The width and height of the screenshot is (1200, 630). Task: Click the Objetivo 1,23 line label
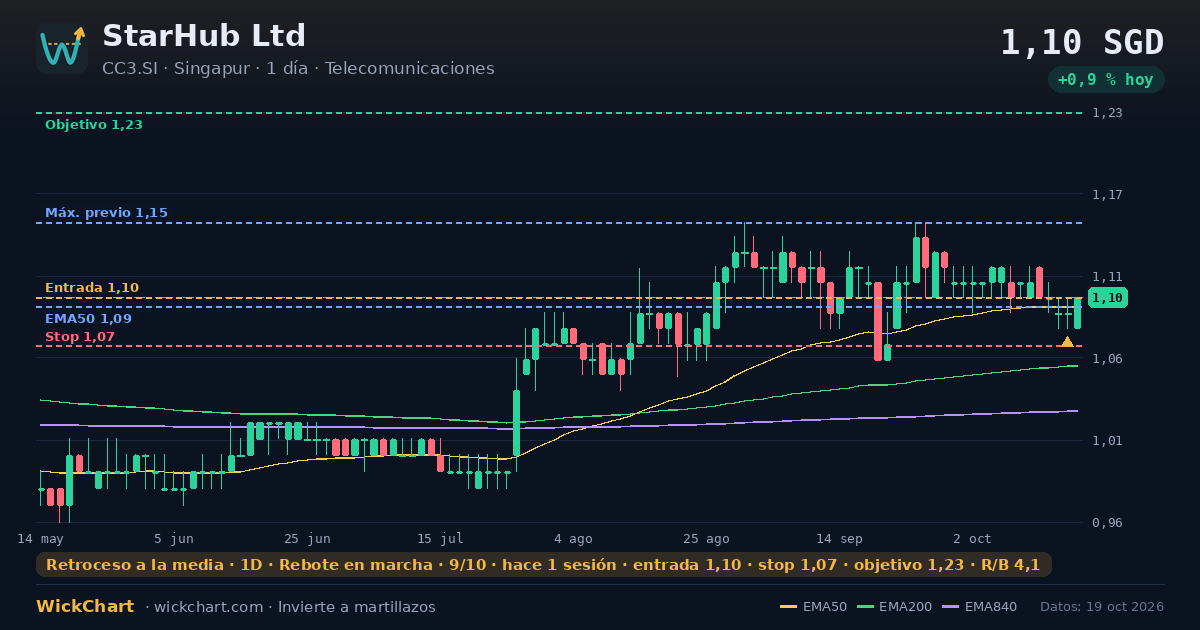94,125
